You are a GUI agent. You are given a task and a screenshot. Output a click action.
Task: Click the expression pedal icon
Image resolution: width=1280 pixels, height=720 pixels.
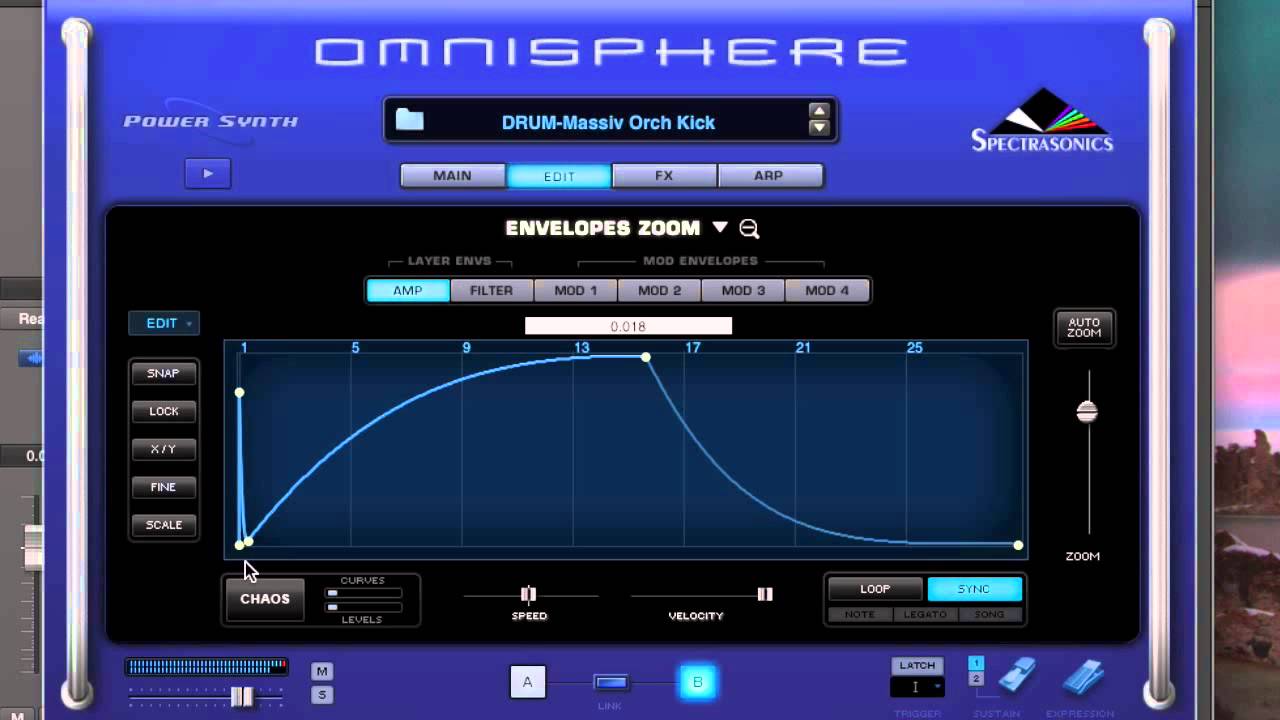tap(1083, 677)
